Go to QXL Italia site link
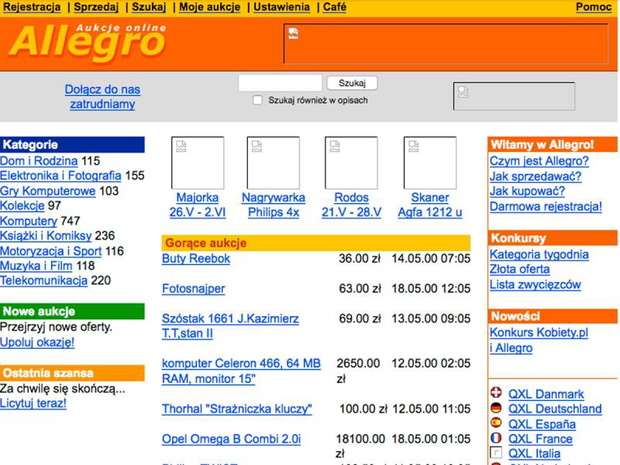 pos(534,453)
